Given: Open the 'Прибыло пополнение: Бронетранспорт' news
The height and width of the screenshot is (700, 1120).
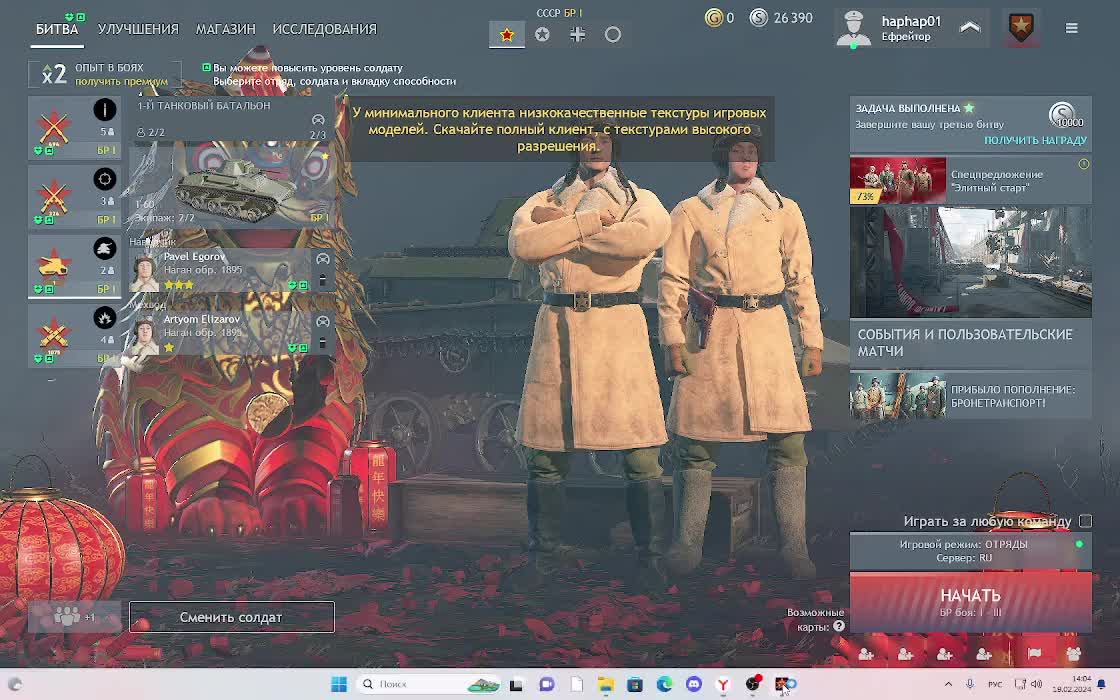Looking at the screenshot, I should [x=970, y=396].
